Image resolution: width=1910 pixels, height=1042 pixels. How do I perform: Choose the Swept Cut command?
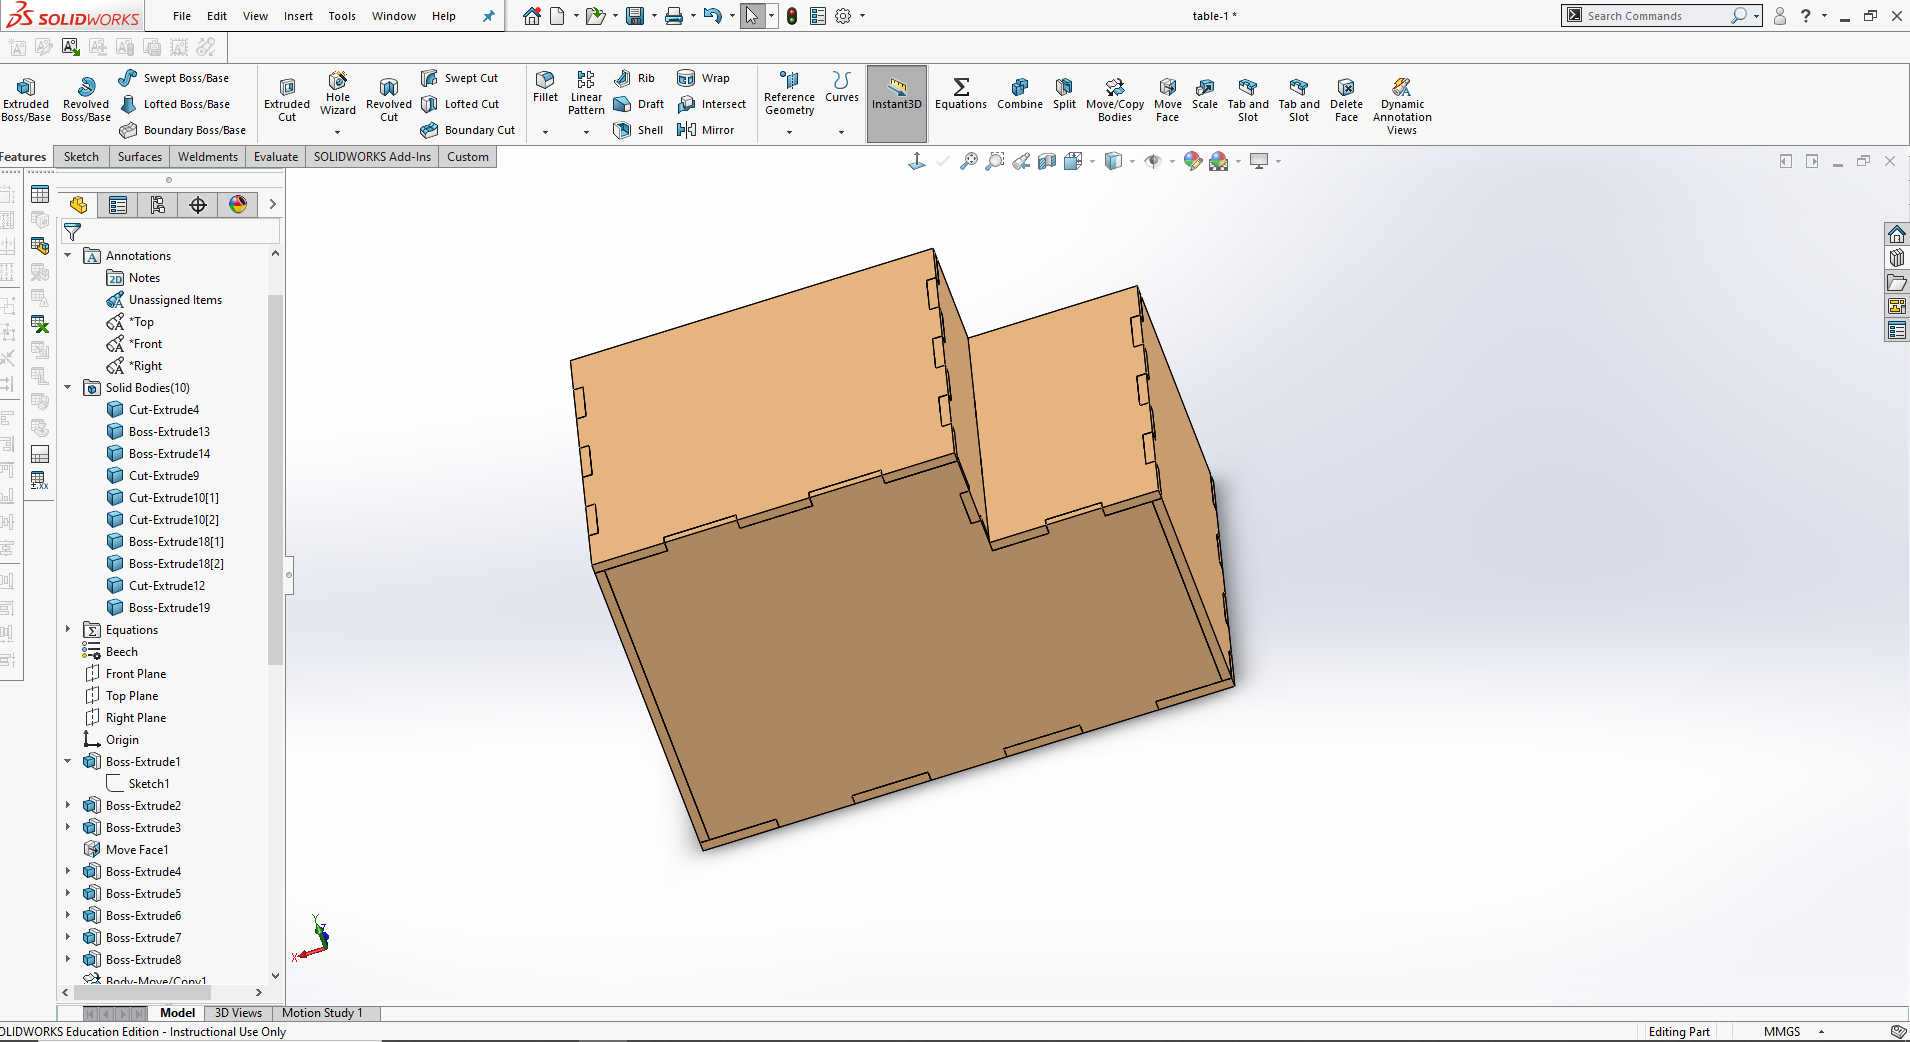click(x=459, y=78)
